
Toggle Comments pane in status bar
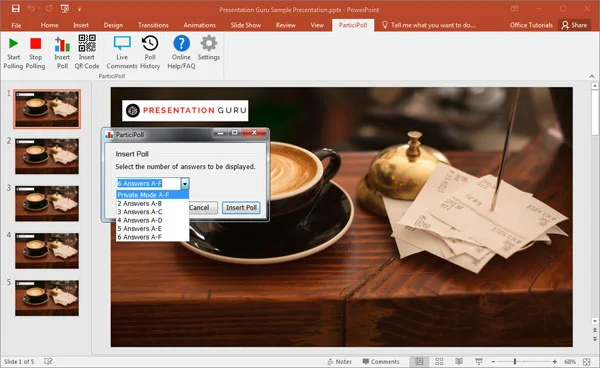381,361
